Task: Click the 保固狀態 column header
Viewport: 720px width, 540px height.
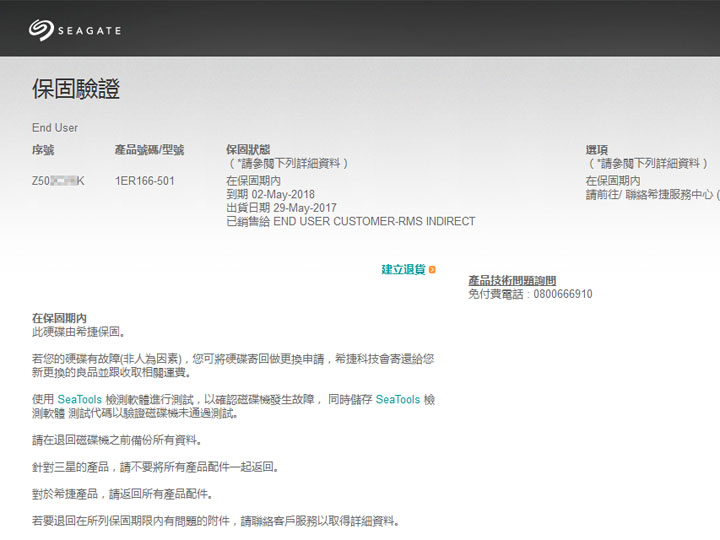Action: [x=248, y=150]
